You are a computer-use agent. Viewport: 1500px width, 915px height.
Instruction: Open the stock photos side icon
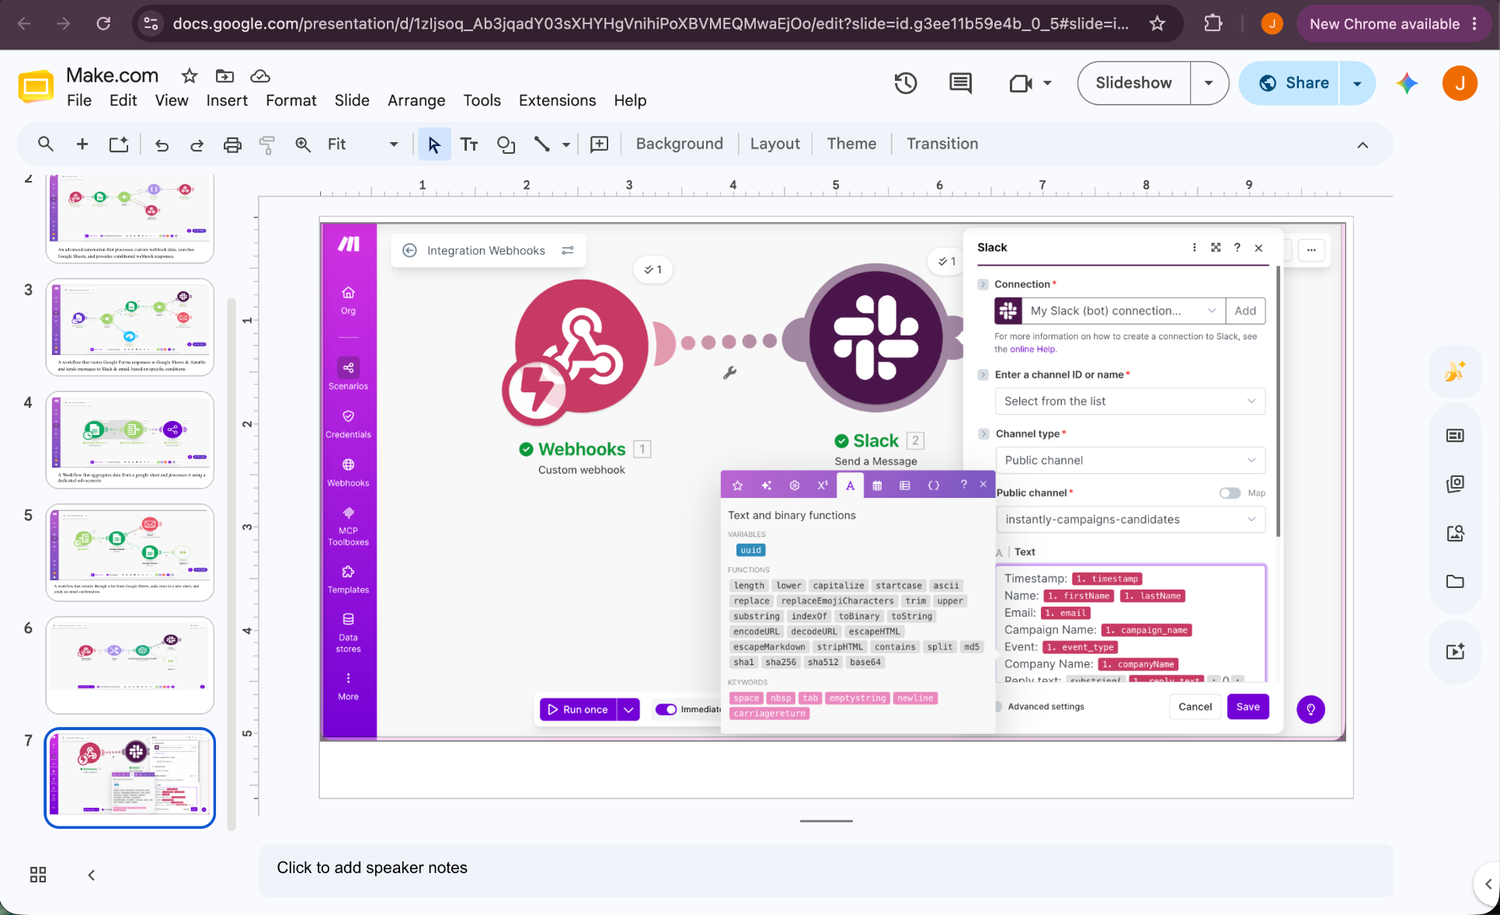tap(1455, 484)
